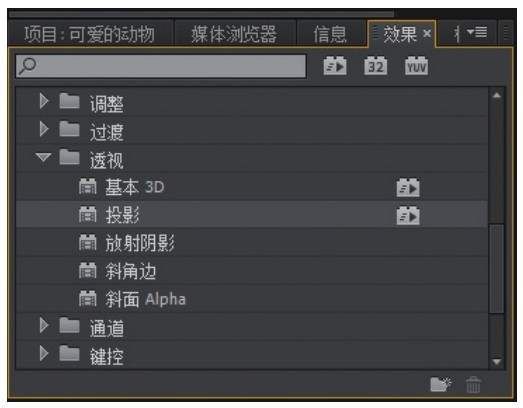Expand the 调整 folder
523x408 pixels.
pyautogui.click(x=44, y=101)
